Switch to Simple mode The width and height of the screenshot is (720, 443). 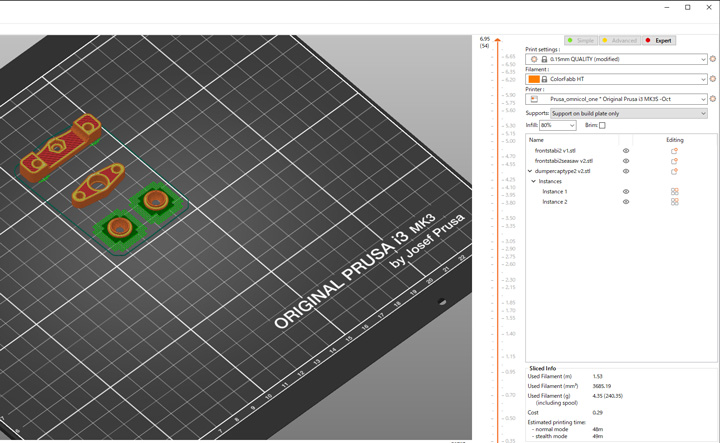tap(581, 40)
